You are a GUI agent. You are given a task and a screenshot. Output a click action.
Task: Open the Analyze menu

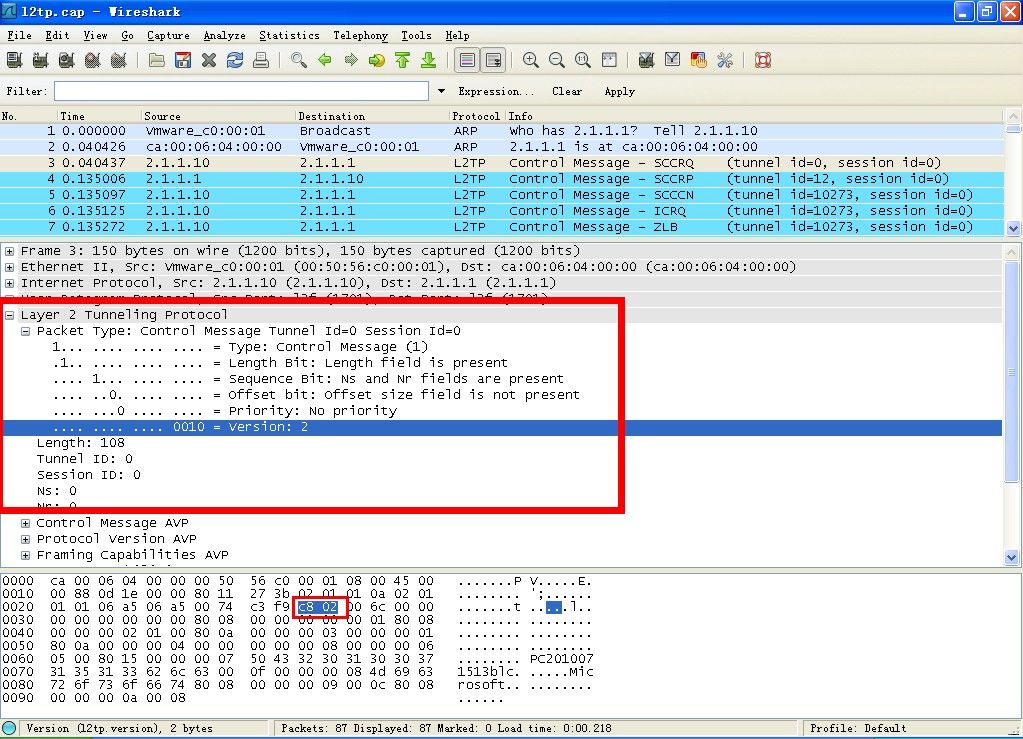(224, 35)
